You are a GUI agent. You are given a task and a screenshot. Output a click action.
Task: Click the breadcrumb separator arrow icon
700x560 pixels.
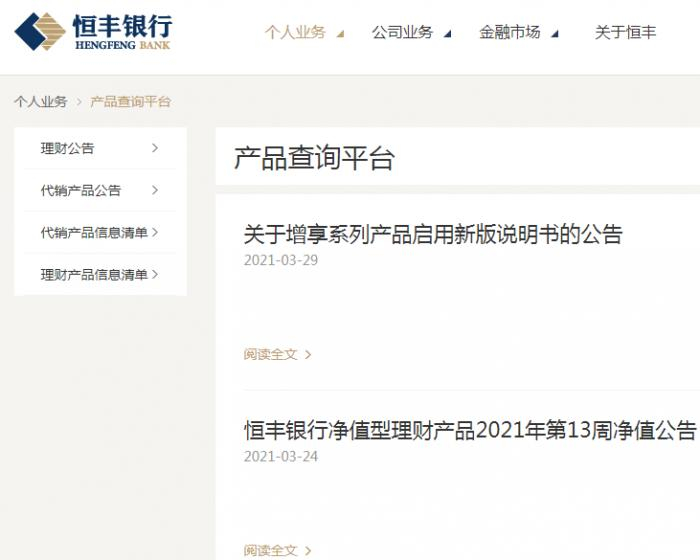pyautogui.click(x=79, y=102)
